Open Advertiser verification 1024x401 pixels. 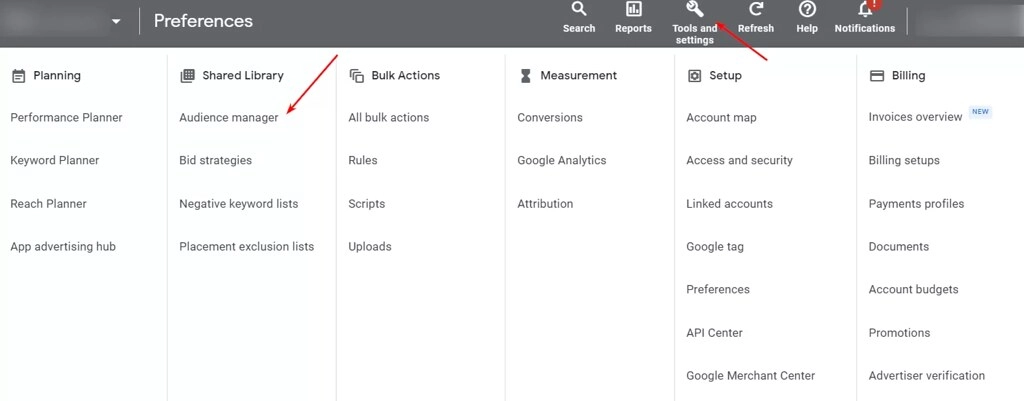tap(926, 376)
